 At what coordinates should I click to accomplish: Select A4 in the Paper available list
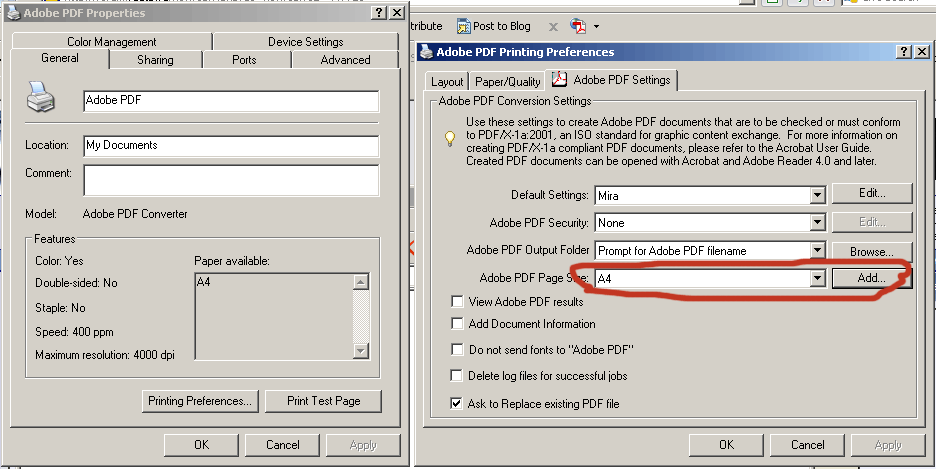(204, 282)
